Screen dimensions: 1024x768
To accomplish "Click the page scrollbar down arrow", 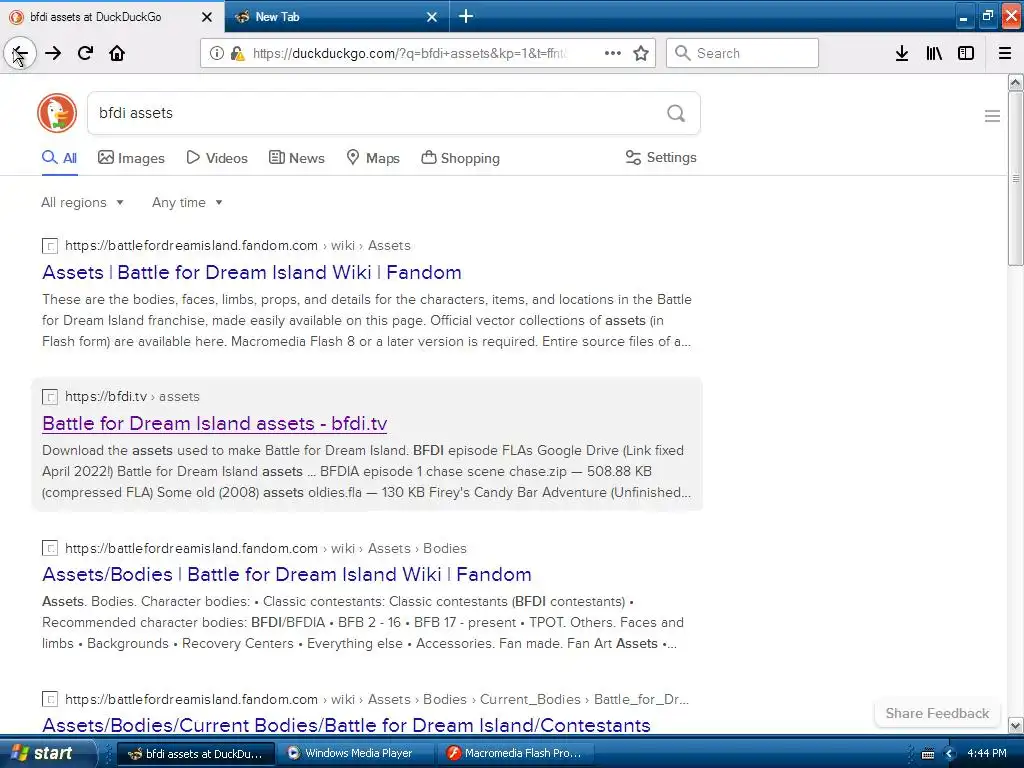I will (x=1015, y=725).
